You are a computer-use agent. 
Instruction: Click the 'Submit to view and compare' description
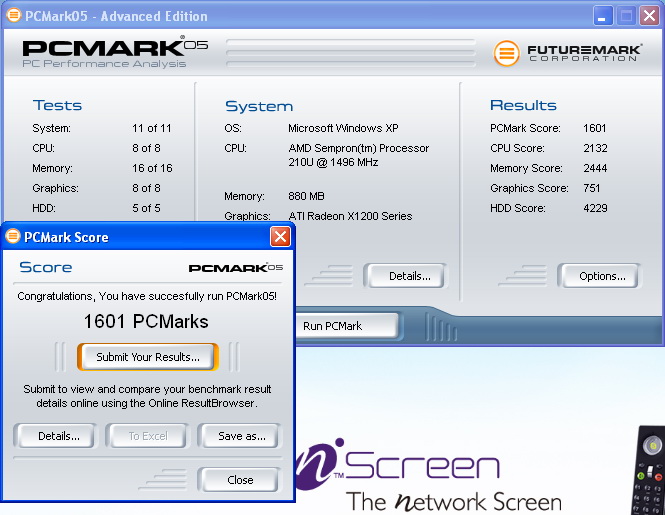(147, 396)
